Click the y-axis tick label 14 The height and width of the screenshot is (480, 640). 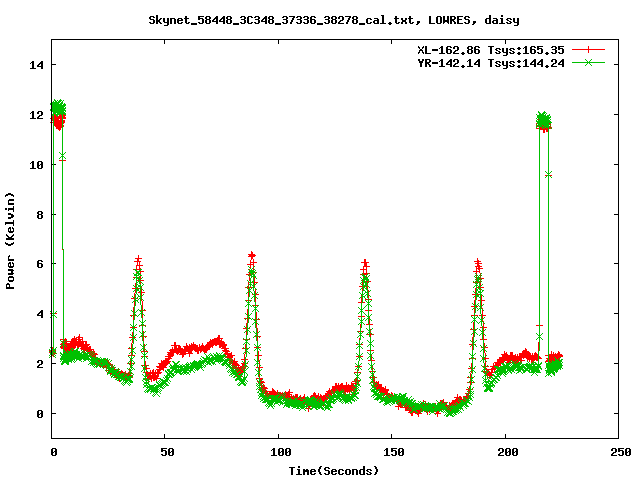pyautogui.click(x=36, y=65)
